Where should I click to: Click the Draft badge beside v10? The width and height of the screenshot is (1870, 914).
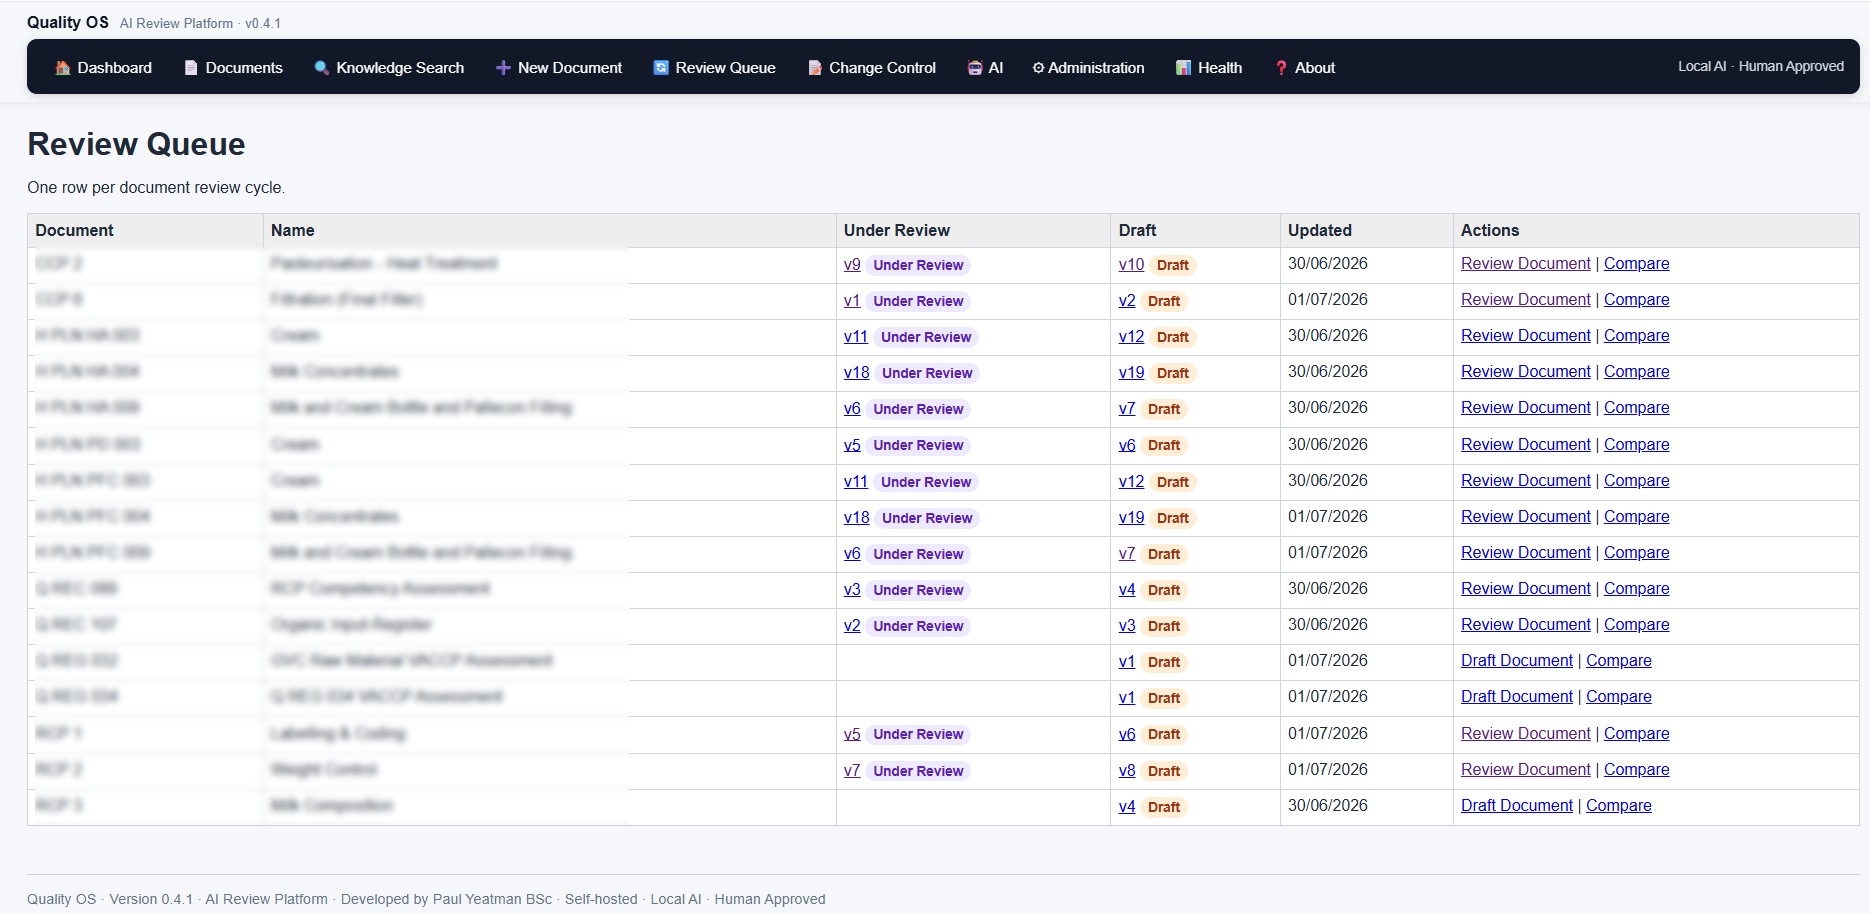click(1172, 265)
